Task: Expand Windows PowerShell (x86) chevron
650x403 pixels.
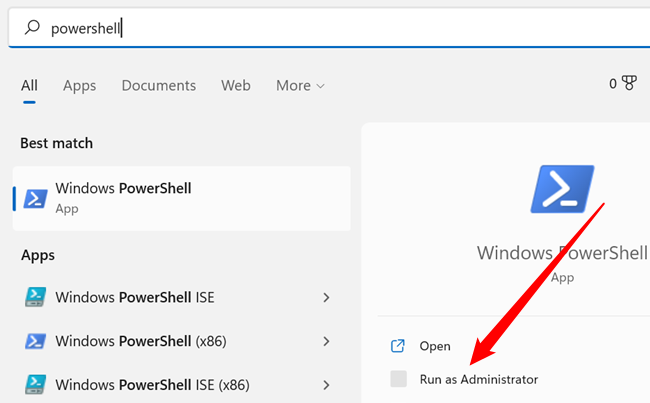Action: pyautogui.click(x=326, y=341)
